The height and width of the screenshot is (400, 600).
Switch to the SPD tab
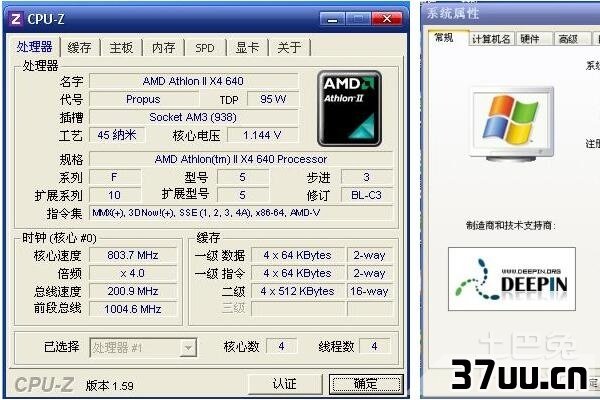pos(205,48)
